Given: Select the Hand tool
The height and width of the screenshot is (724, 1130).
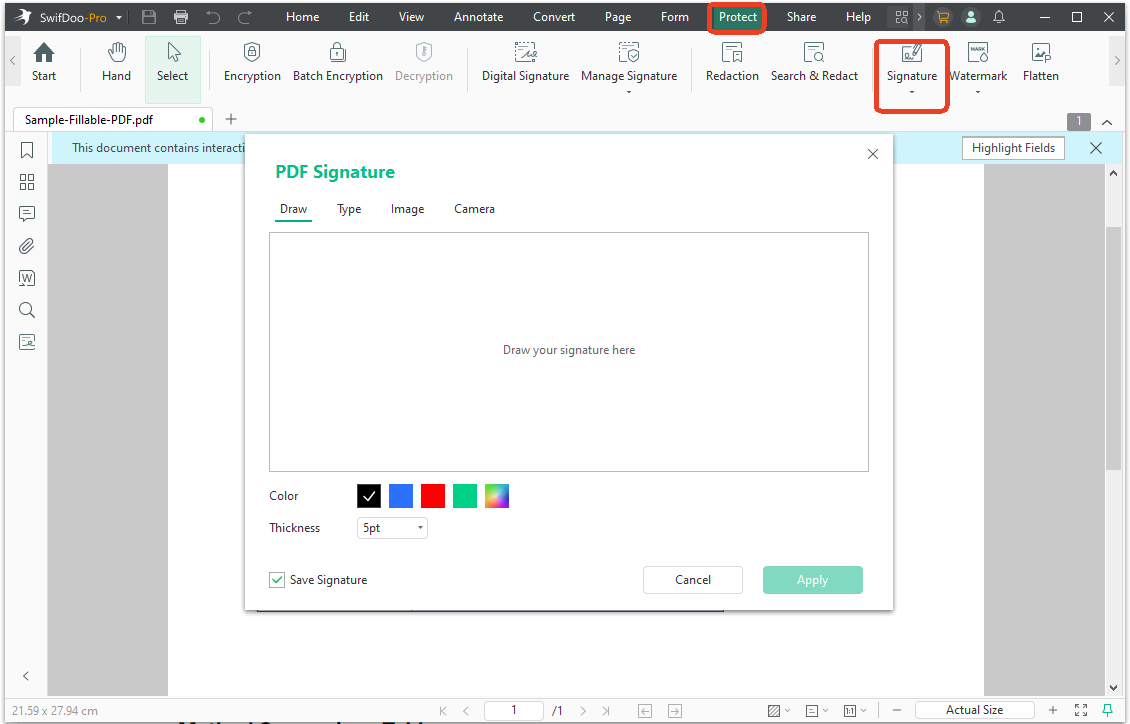Looking at the screenshot, I should coord(116,62).
